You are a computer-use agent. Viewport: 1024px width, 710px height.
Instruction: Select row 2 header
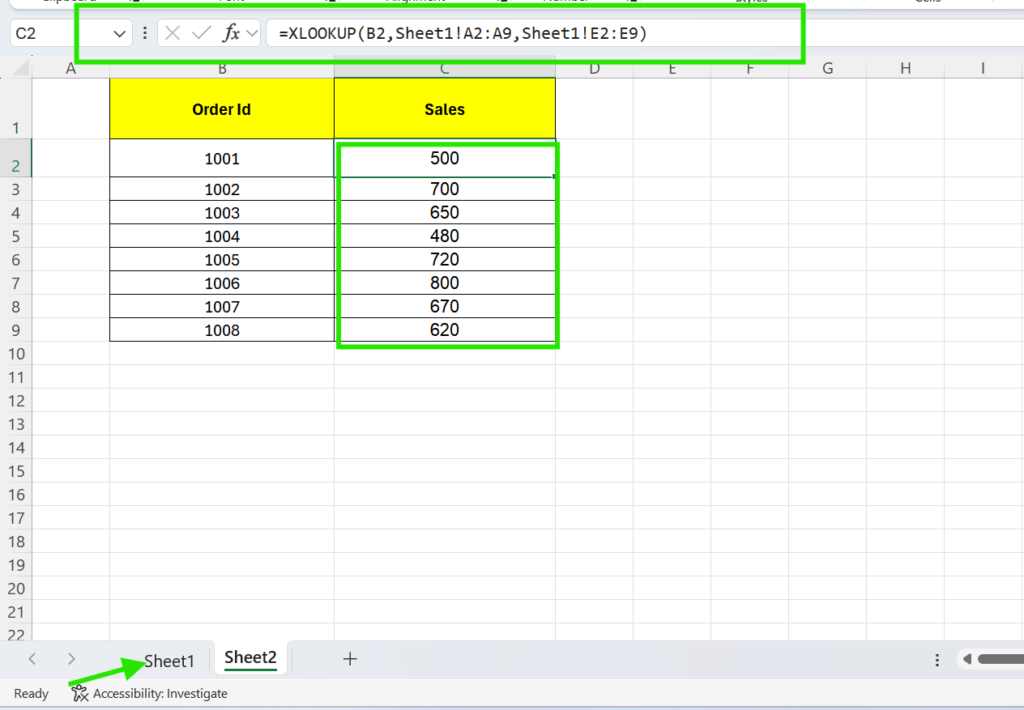tap(16, 158)
